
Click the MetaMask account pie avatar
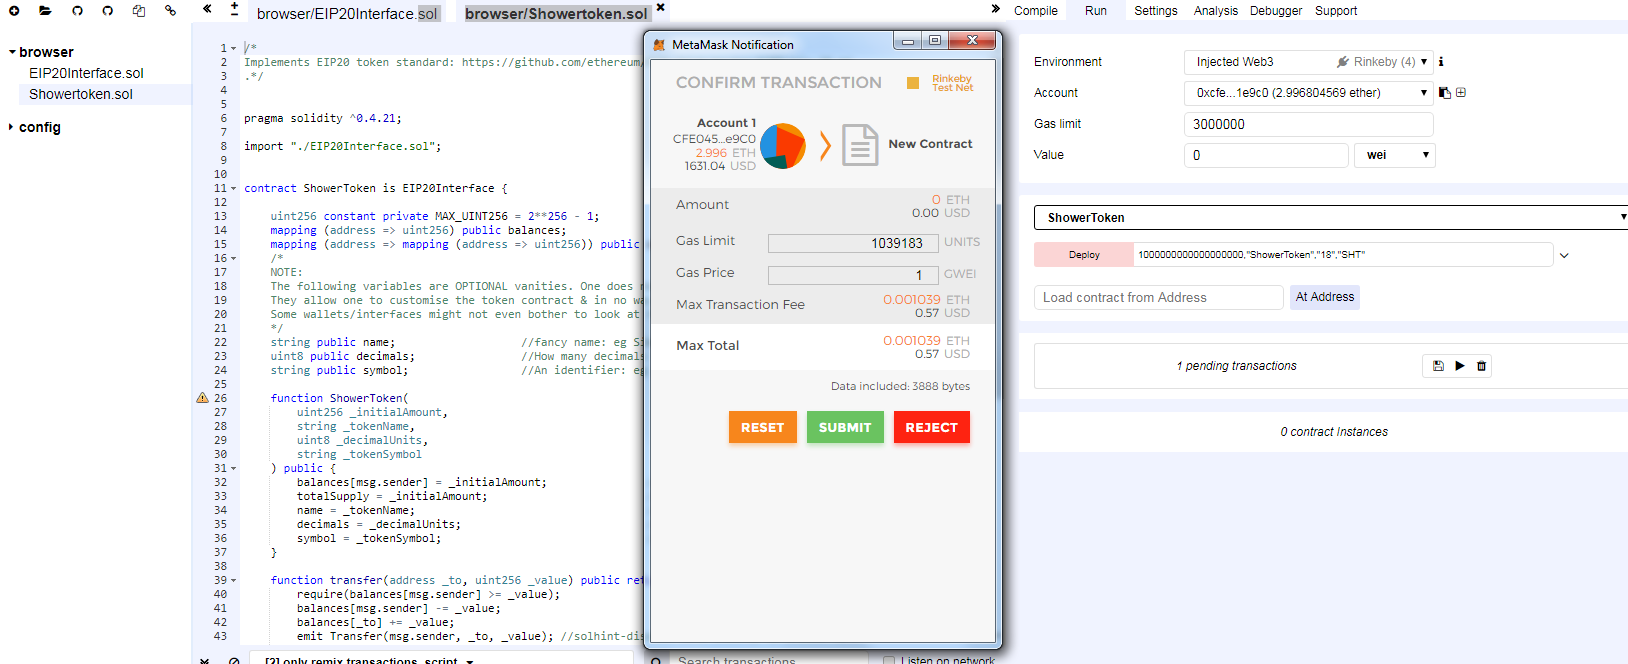pyautogui.click(x=783, y=146)
